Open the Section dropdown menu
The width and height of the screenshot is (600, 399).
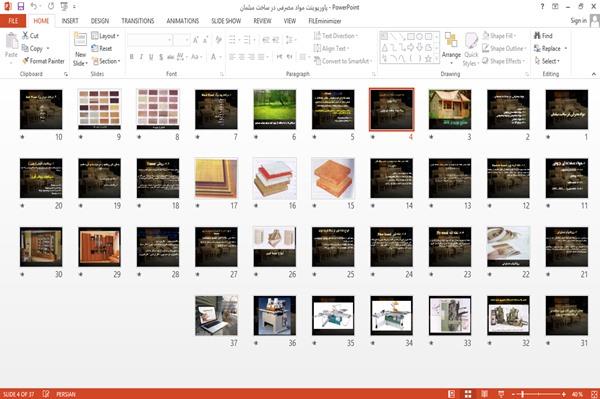106,61
